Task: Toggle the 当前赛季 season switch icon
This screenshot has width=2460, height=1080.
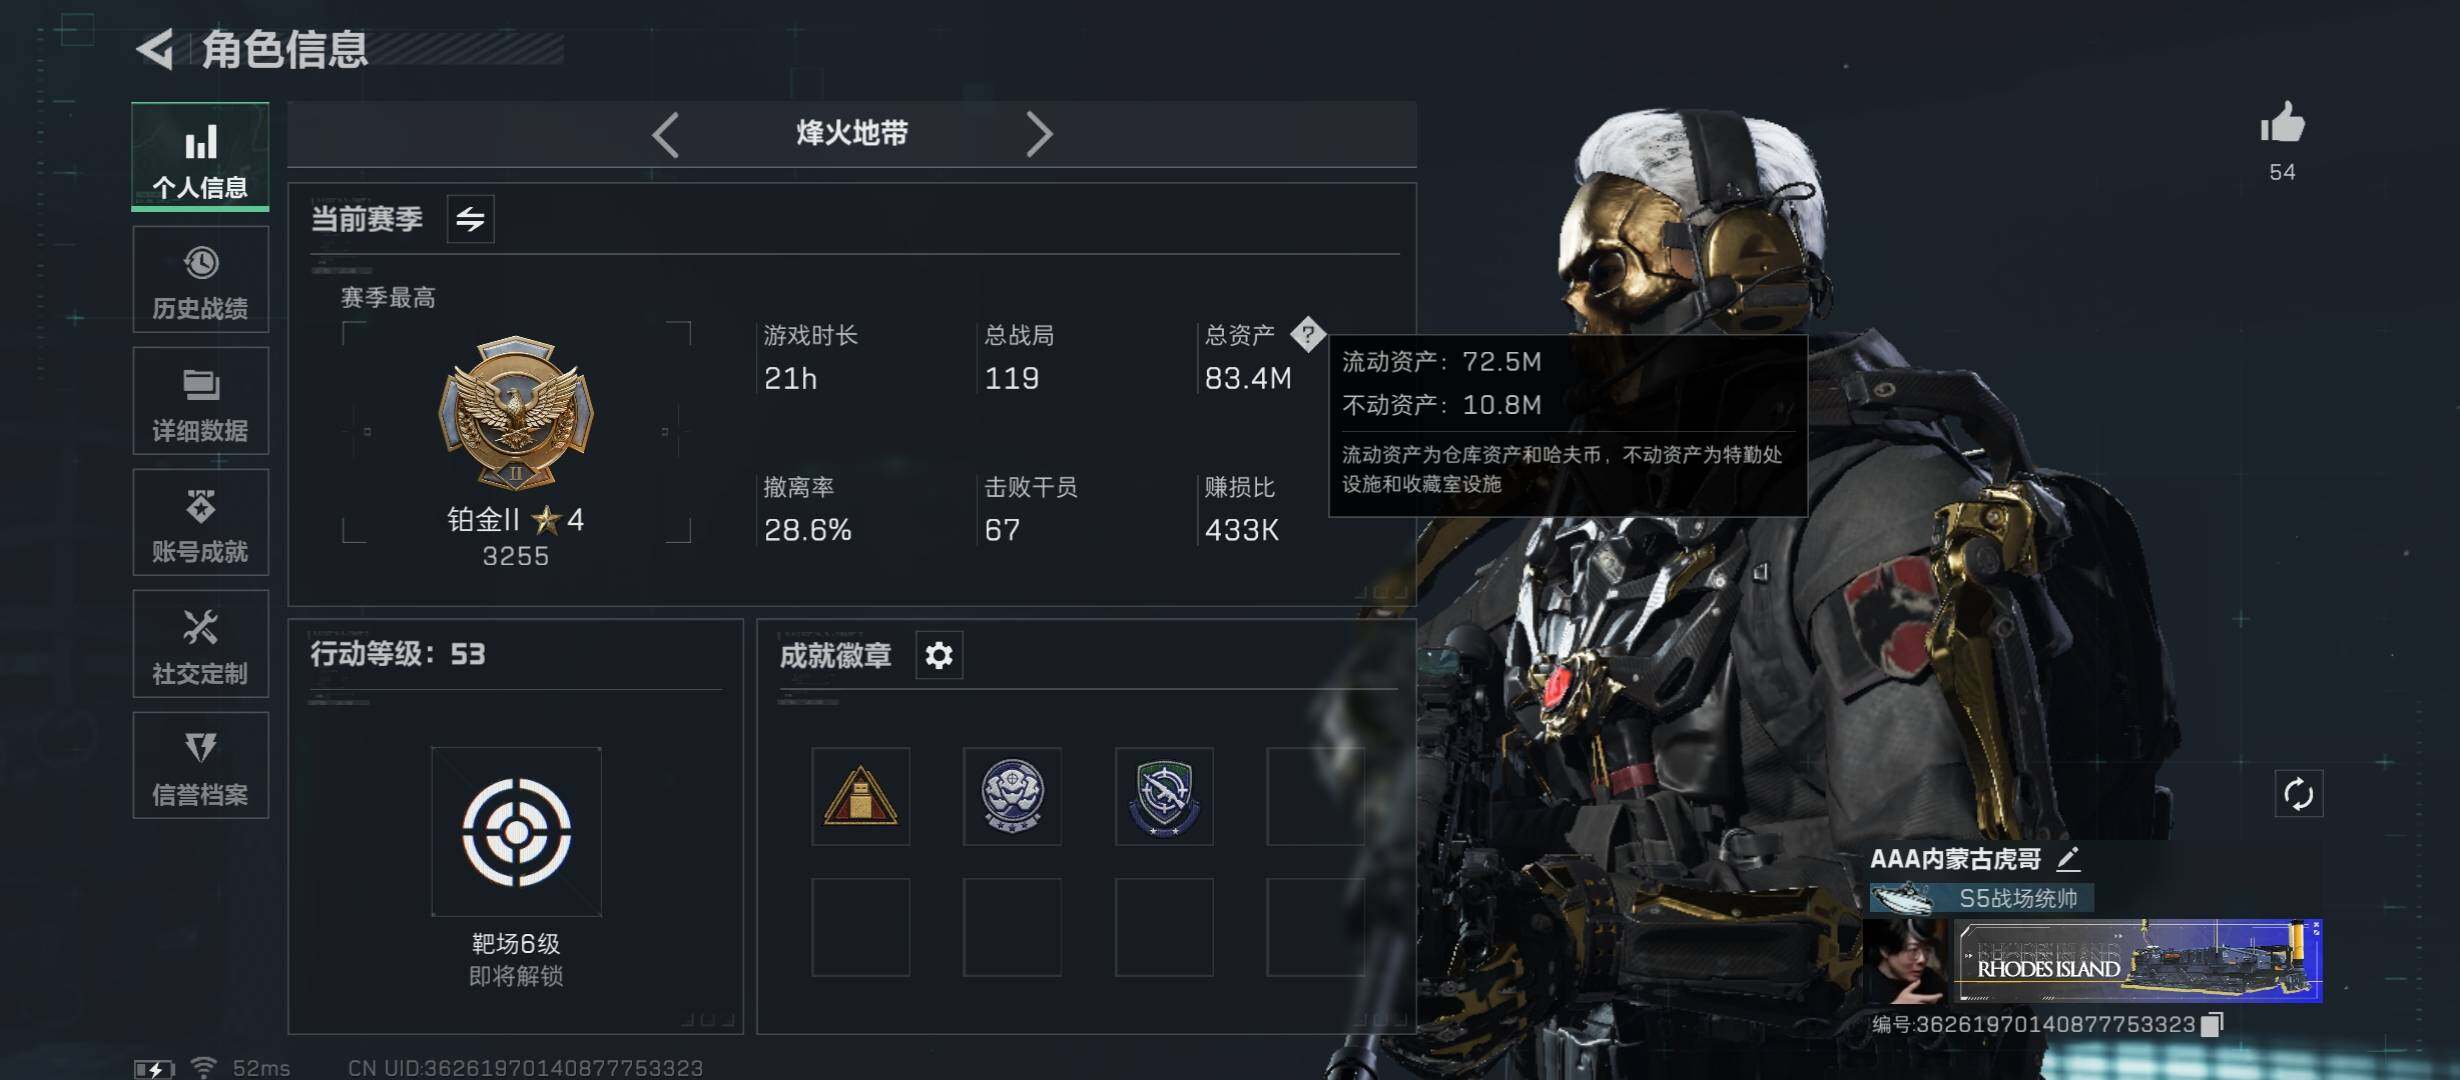Action: click(x=470, y=219)
